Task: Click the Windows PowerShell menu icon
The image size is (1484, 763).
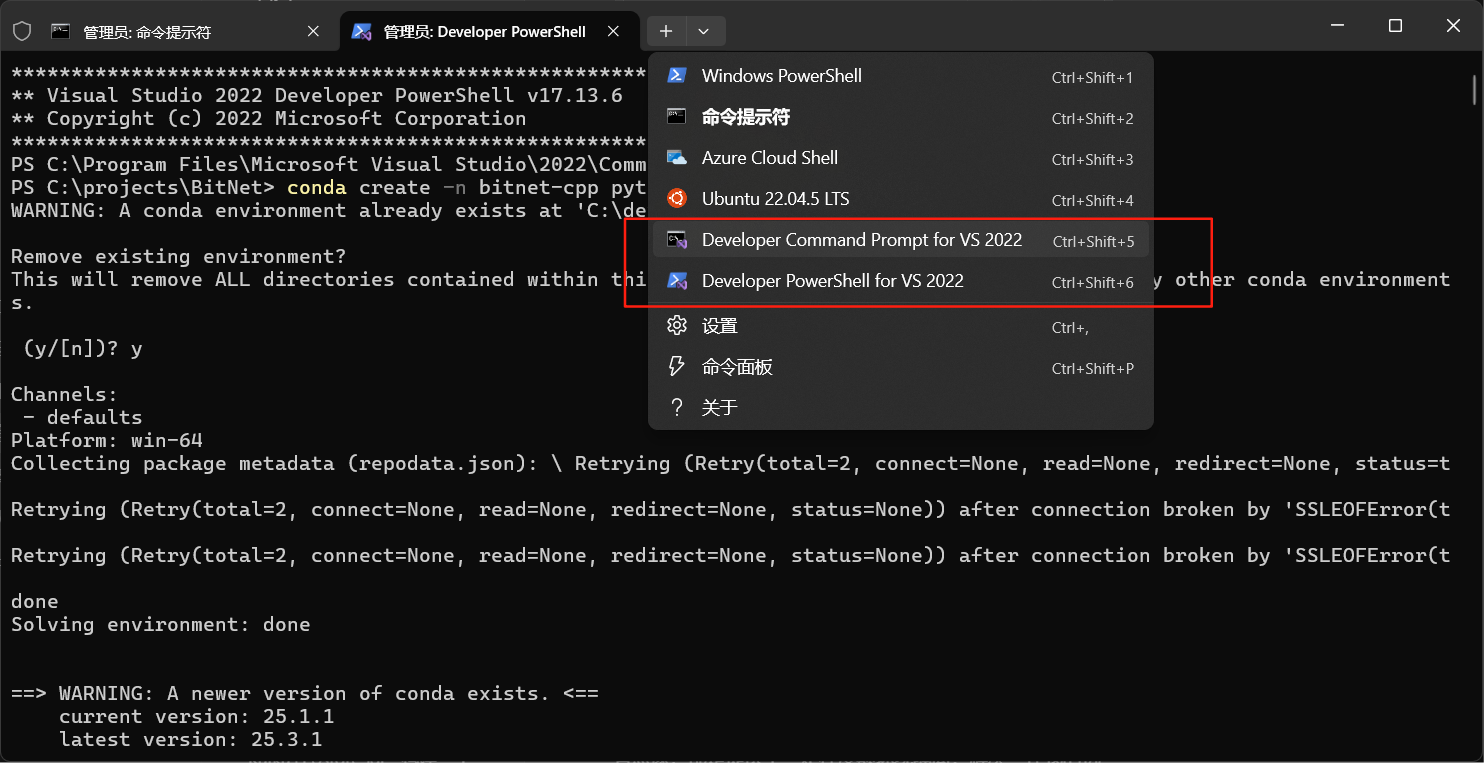Action: point(677,76)
